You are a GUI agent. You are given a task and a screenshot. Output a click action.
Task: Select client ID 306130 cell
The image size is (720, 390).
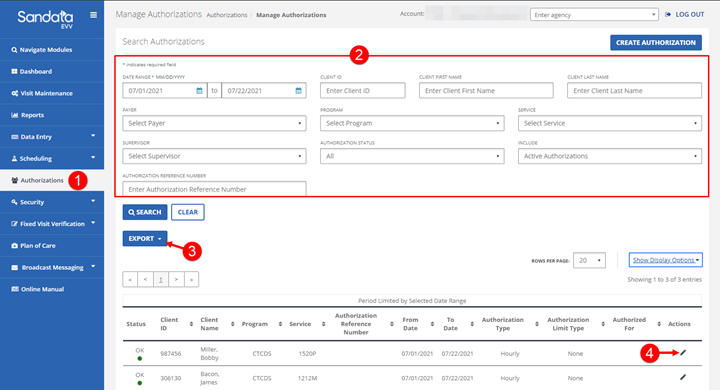(x=170, y=378)
